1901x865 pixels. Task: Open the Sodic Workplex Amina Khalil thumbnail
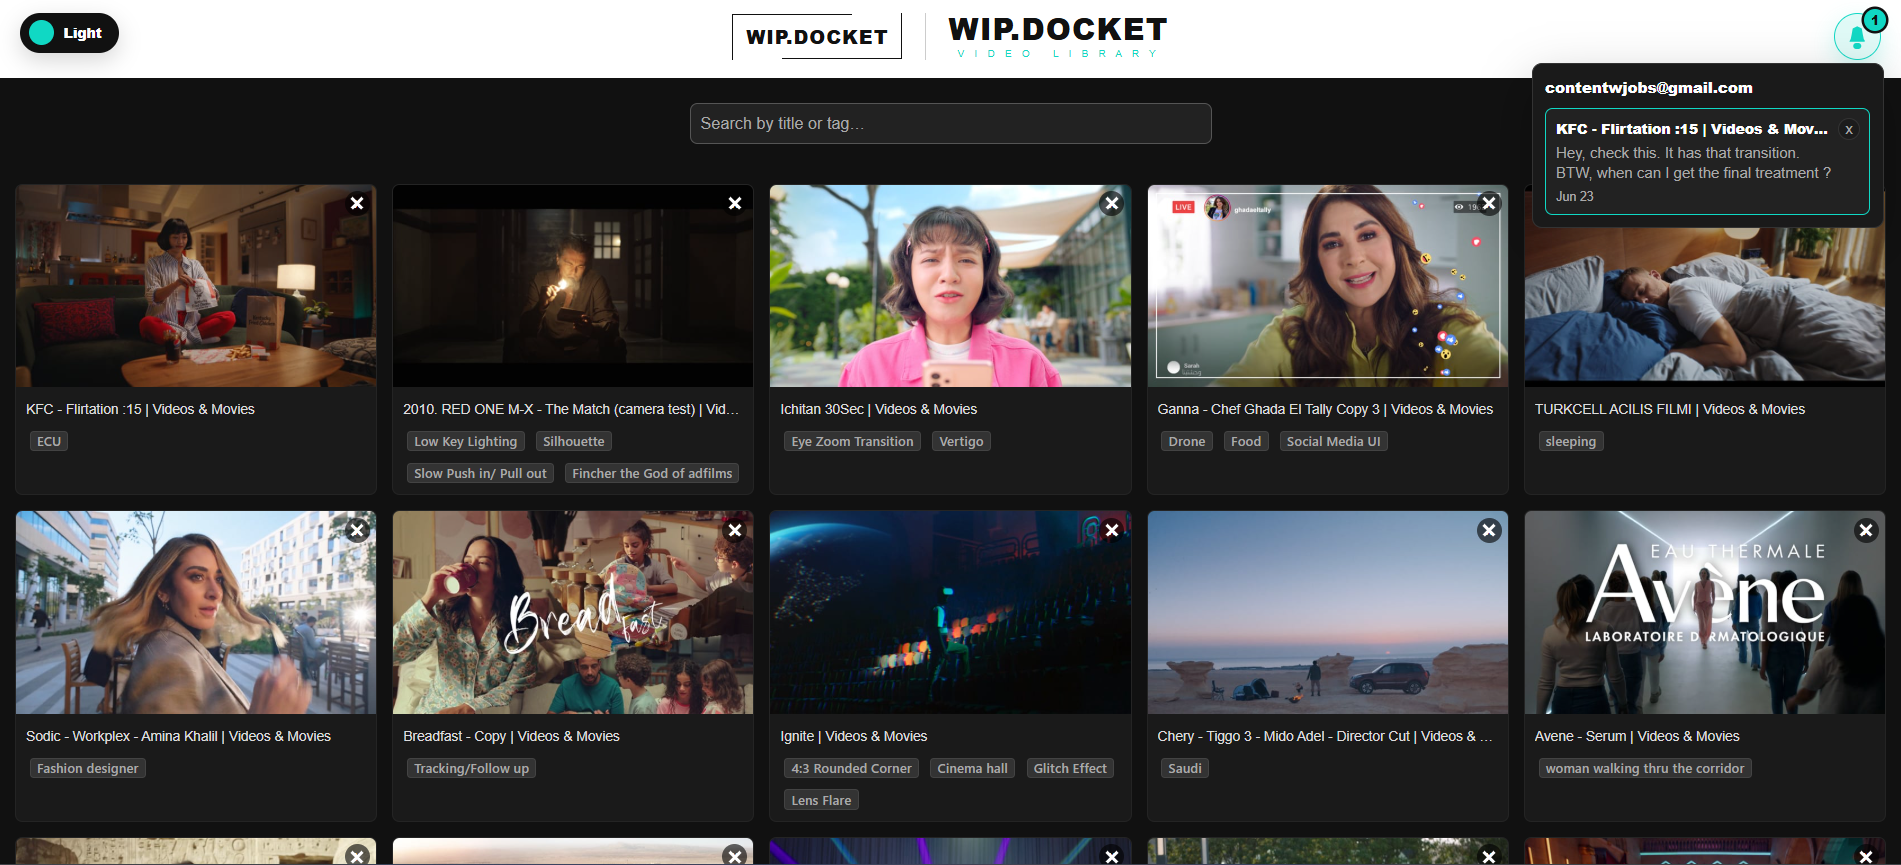[x=196, y=613]
